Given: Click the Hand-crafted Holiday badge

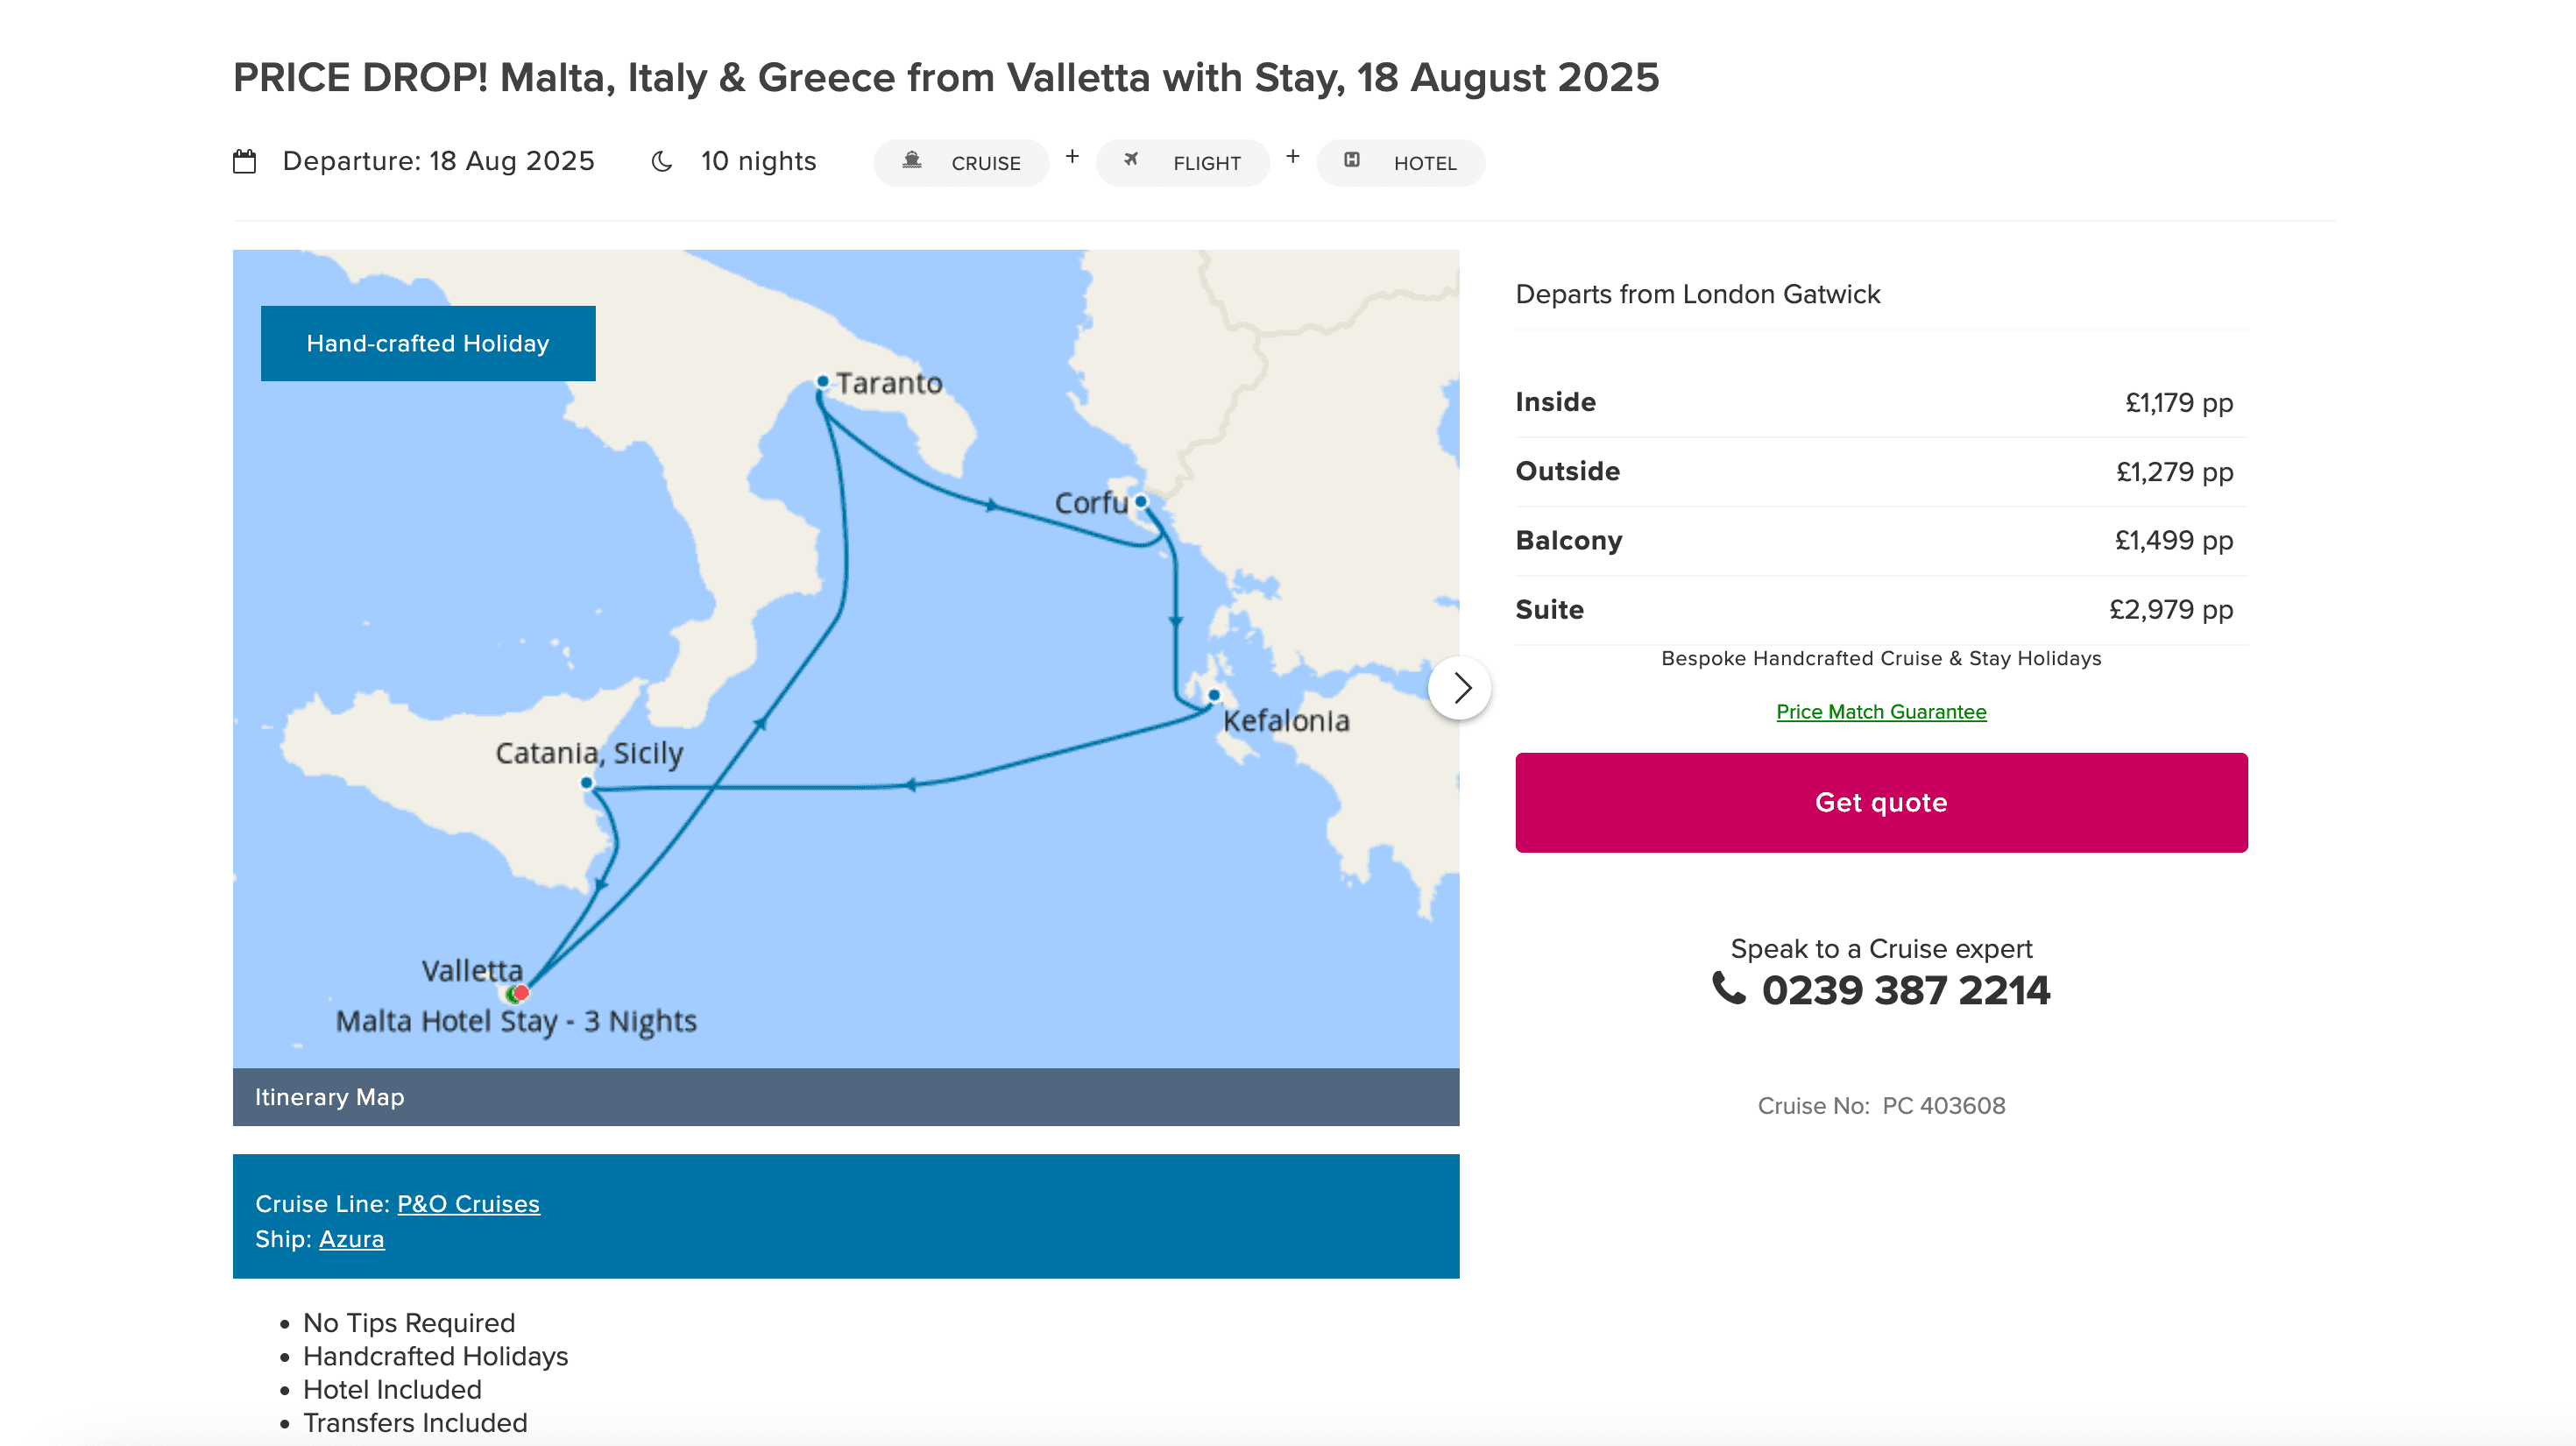Looking at the screenshot, I should 428,343.
